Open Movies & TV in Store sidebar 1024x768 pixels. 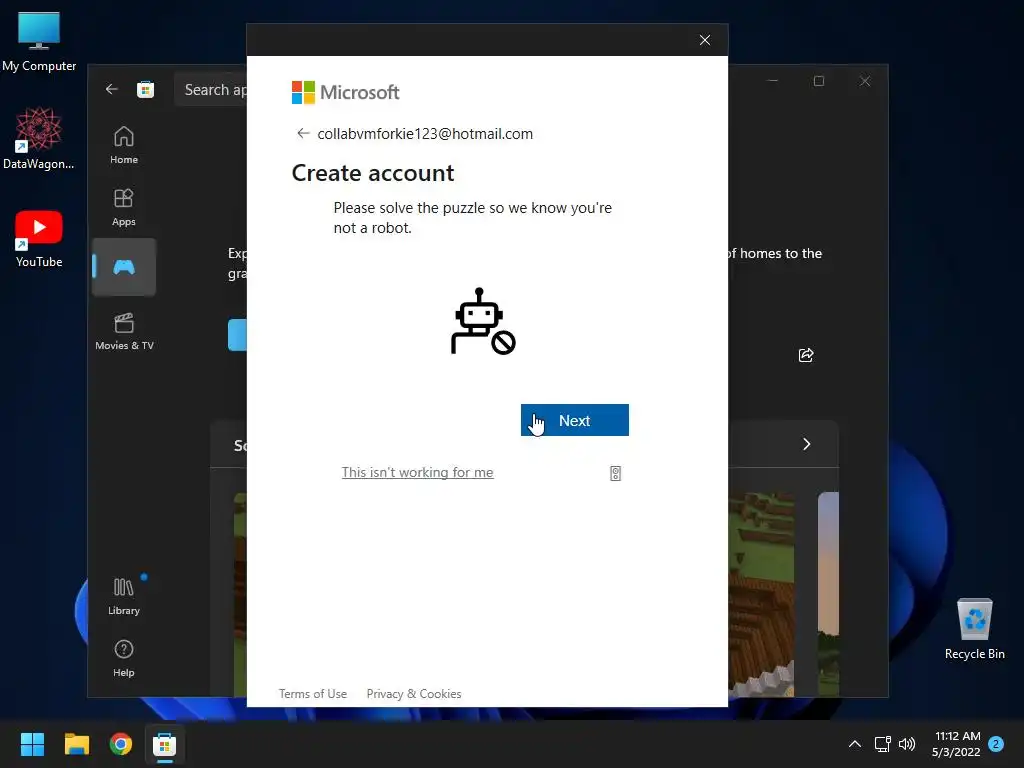(x=124, y=331)
